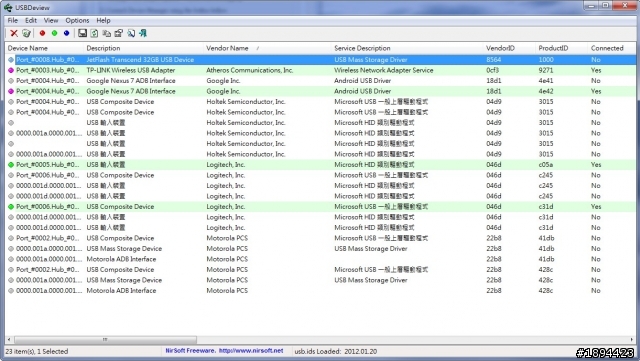The height and width of the screenshot is (361, 640).
Task: Click the red X uninstall selected devices icon
Action: click(14, 33)
